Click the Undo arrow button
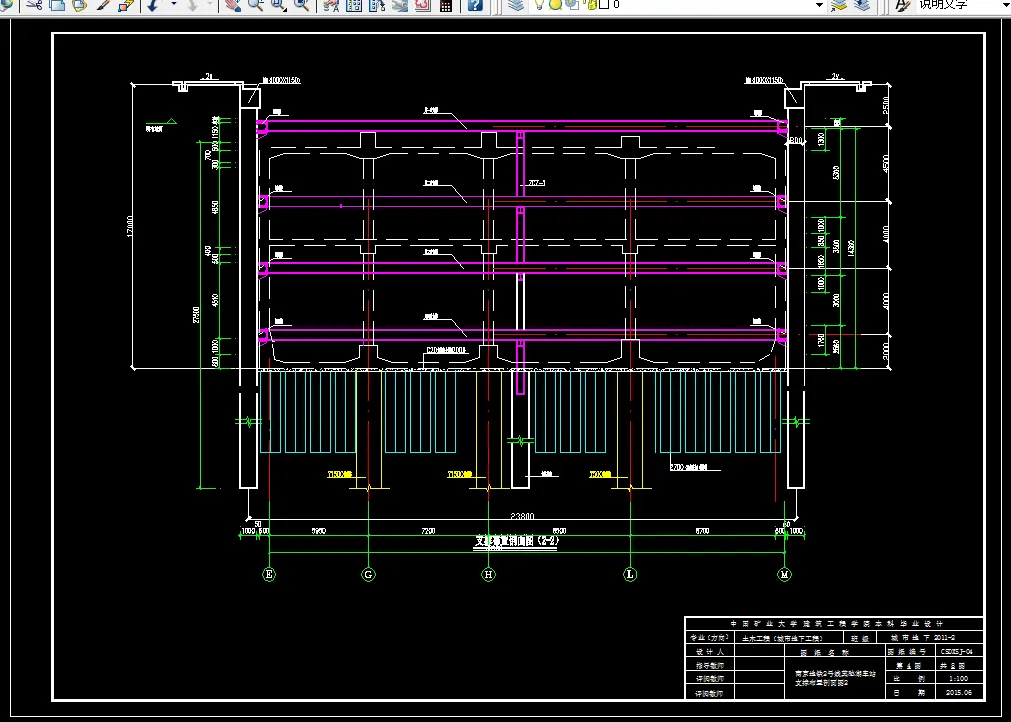Screen dimensions: 1011x722 pos(153,5)
